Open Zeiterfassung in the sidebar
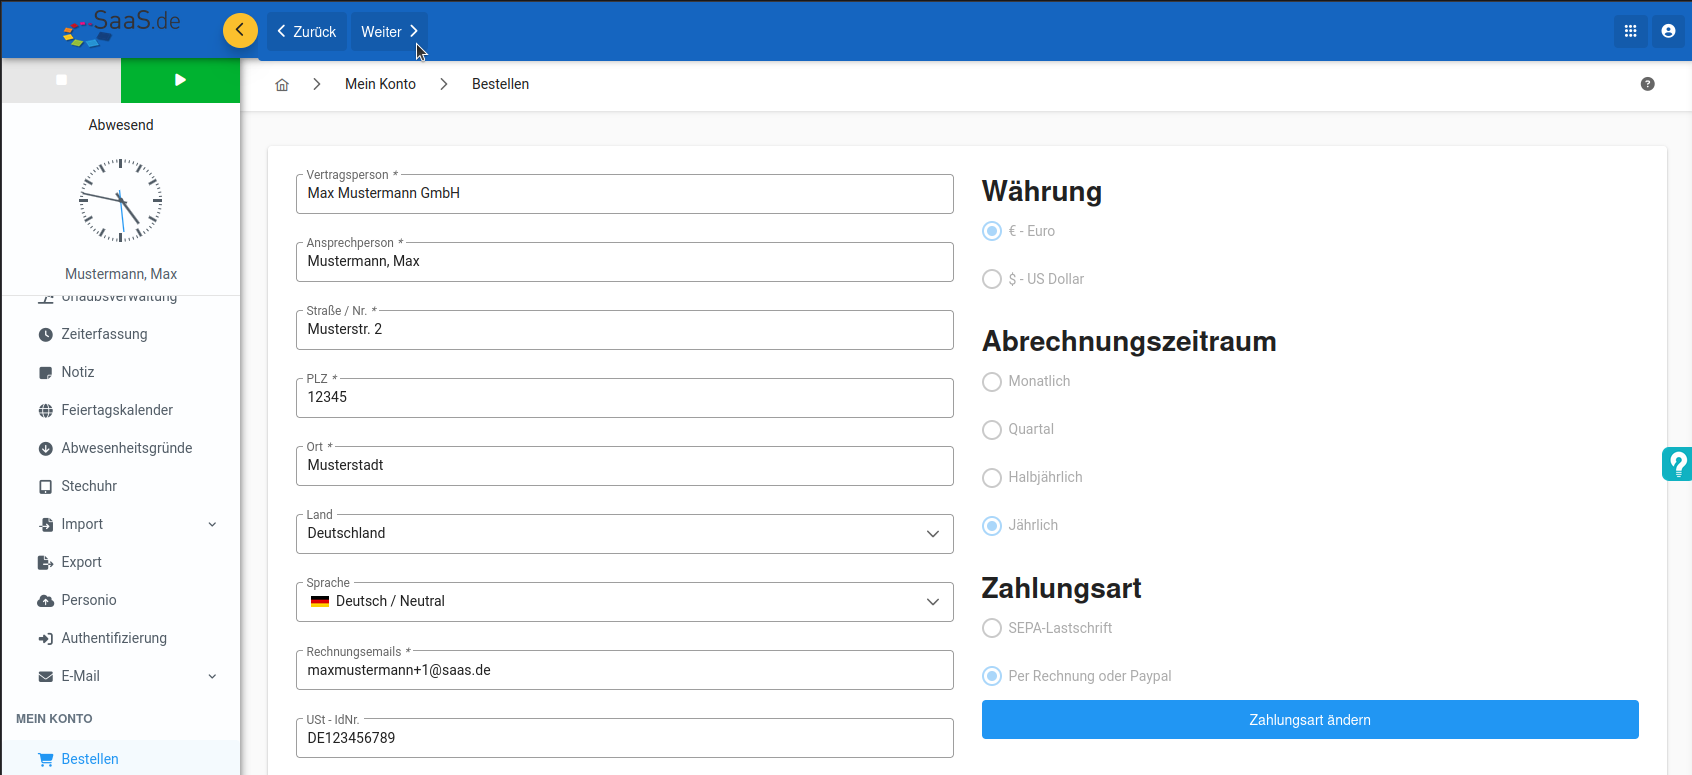 click(x=104, y=334)
